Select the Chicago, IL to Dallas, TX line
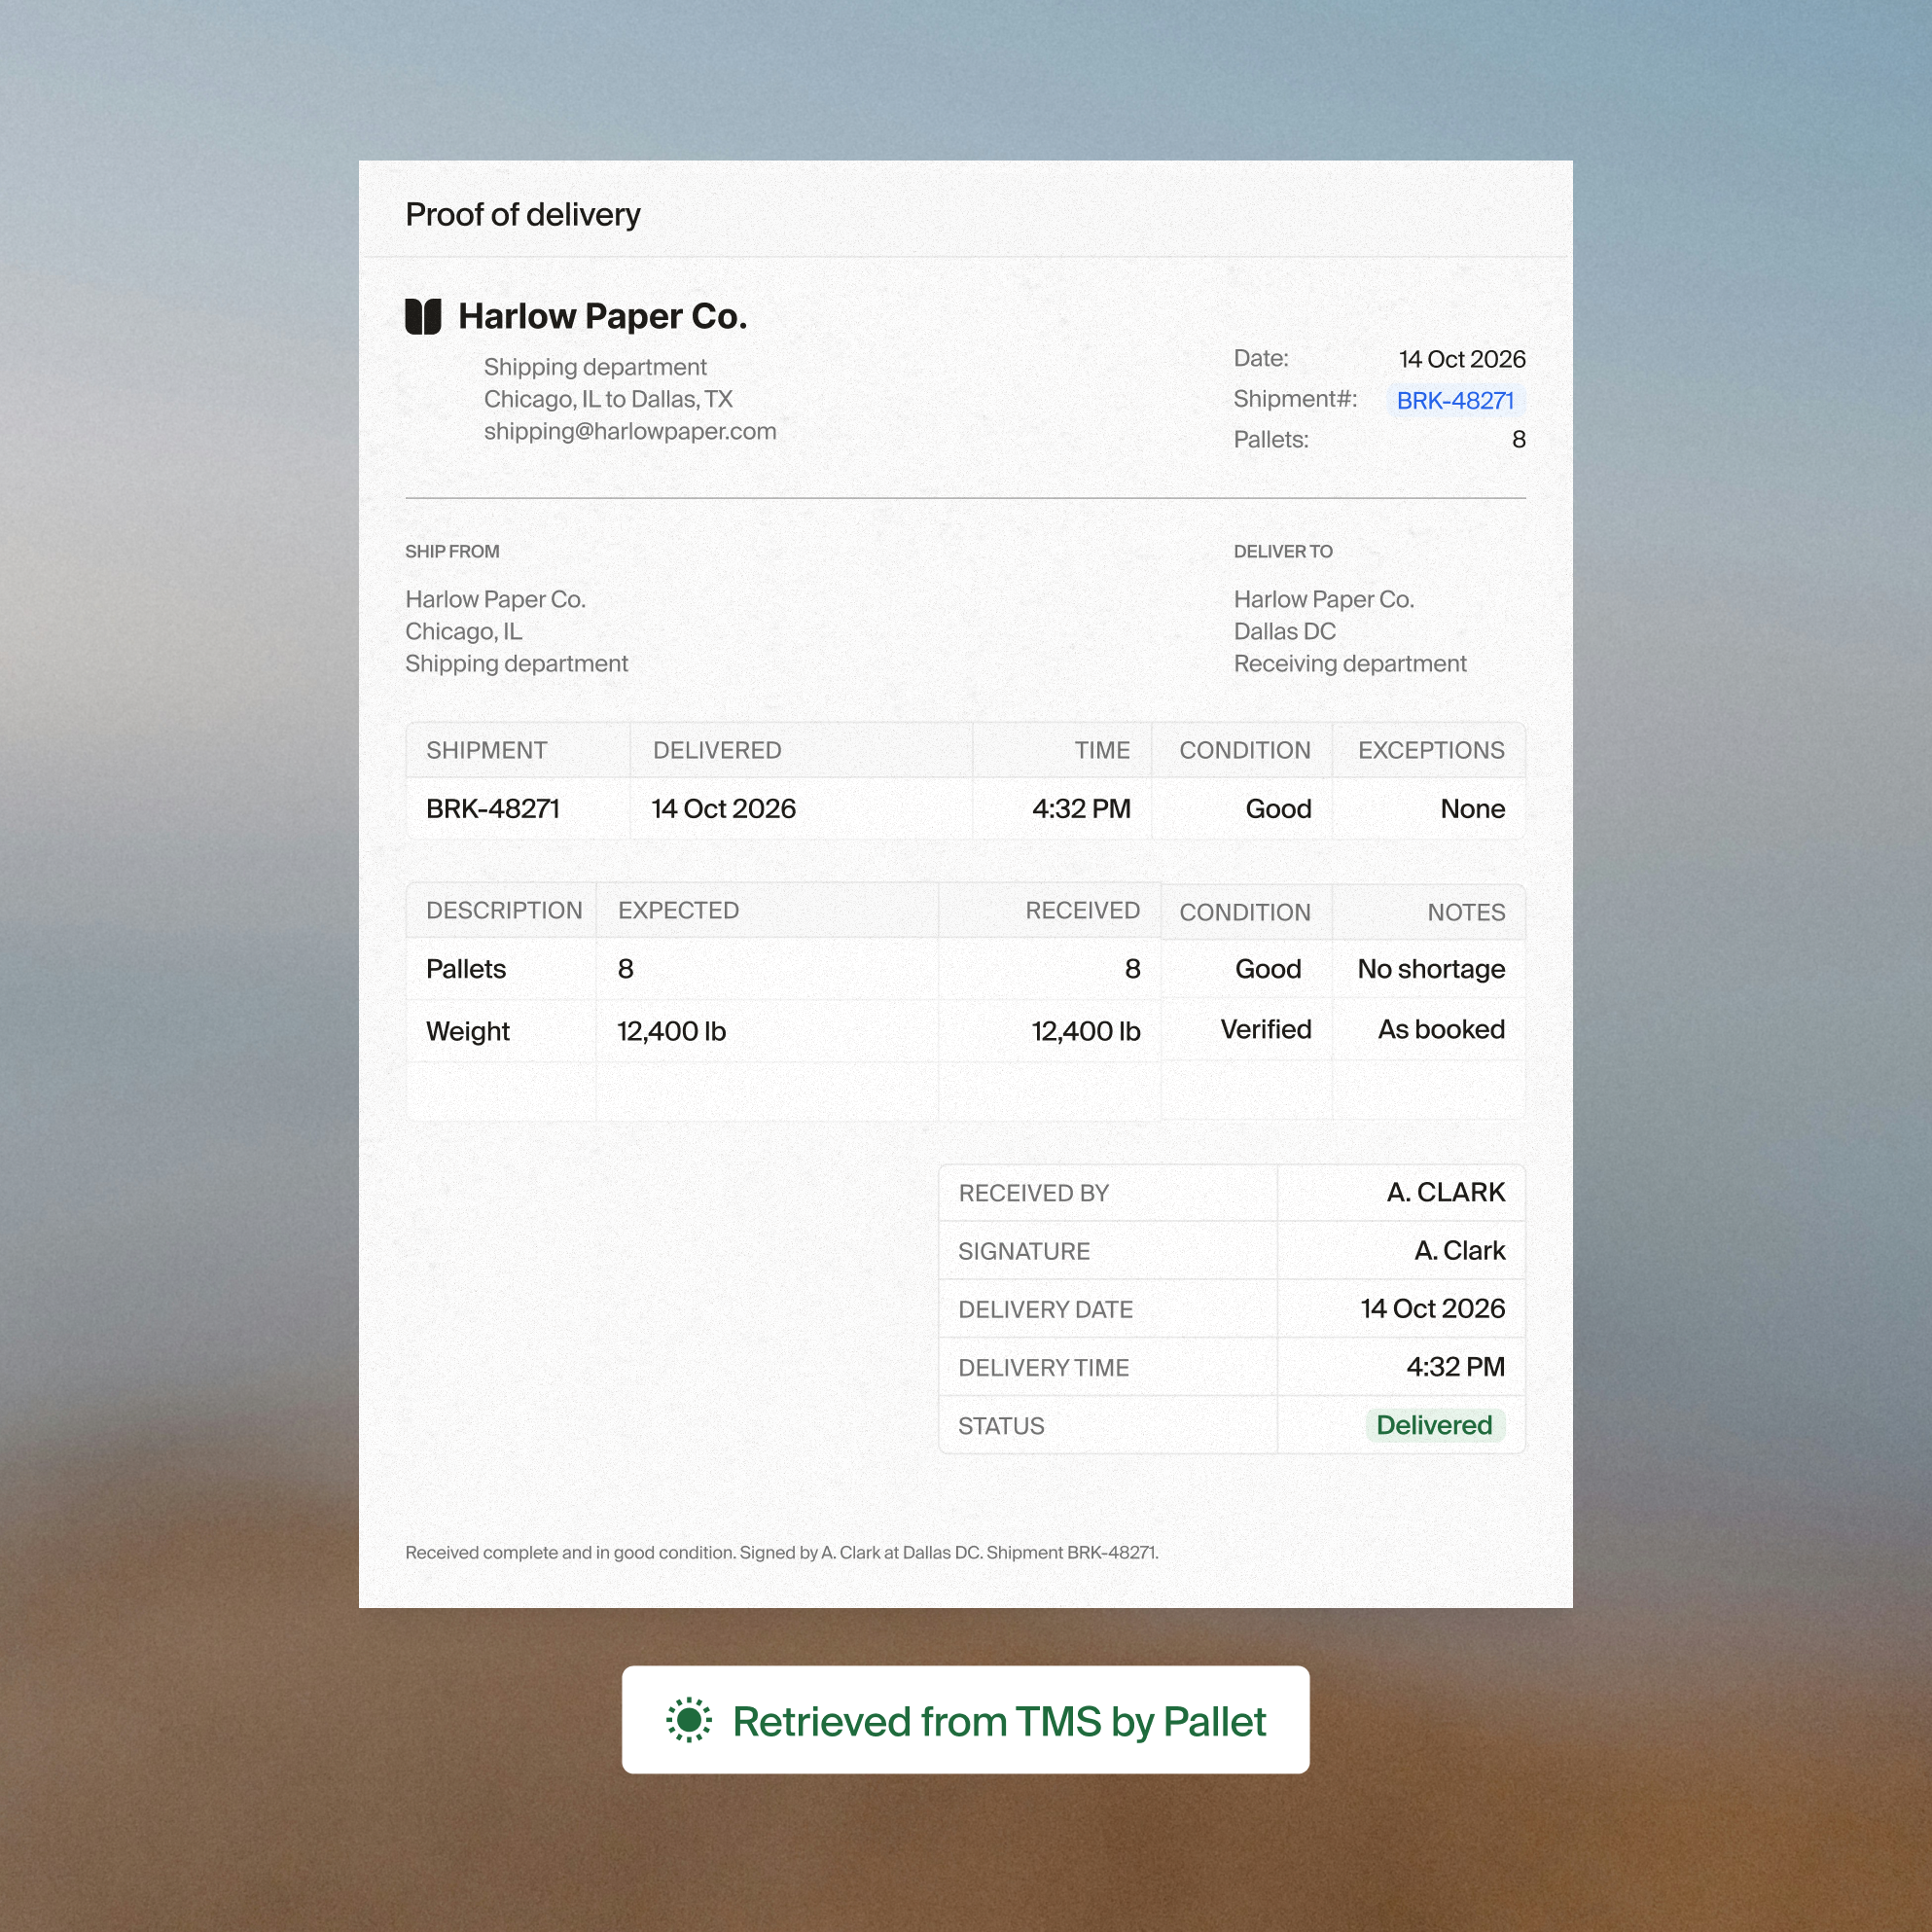 [608, 399]
